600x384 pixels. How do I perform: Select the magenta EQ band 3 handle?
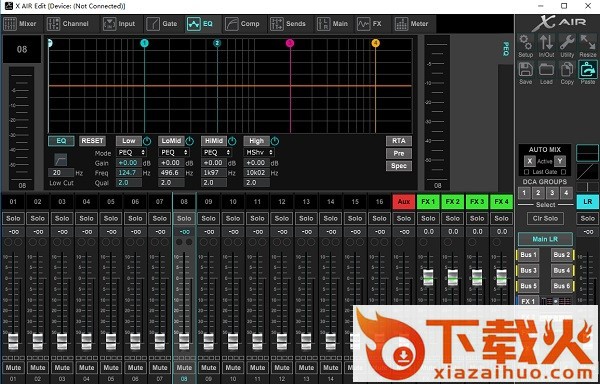tap(290, 43)
